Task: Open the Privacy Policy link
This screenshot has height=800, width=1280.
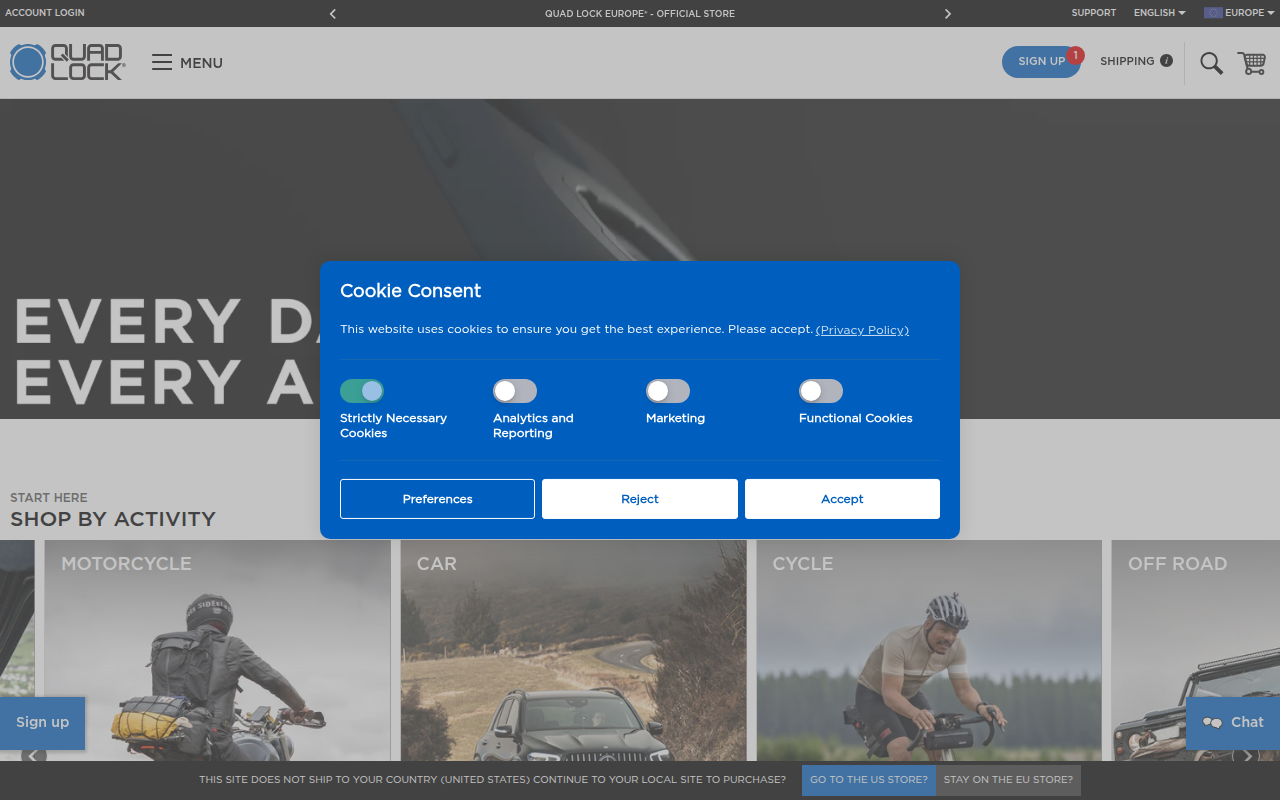Action: [x=862, y=330]
